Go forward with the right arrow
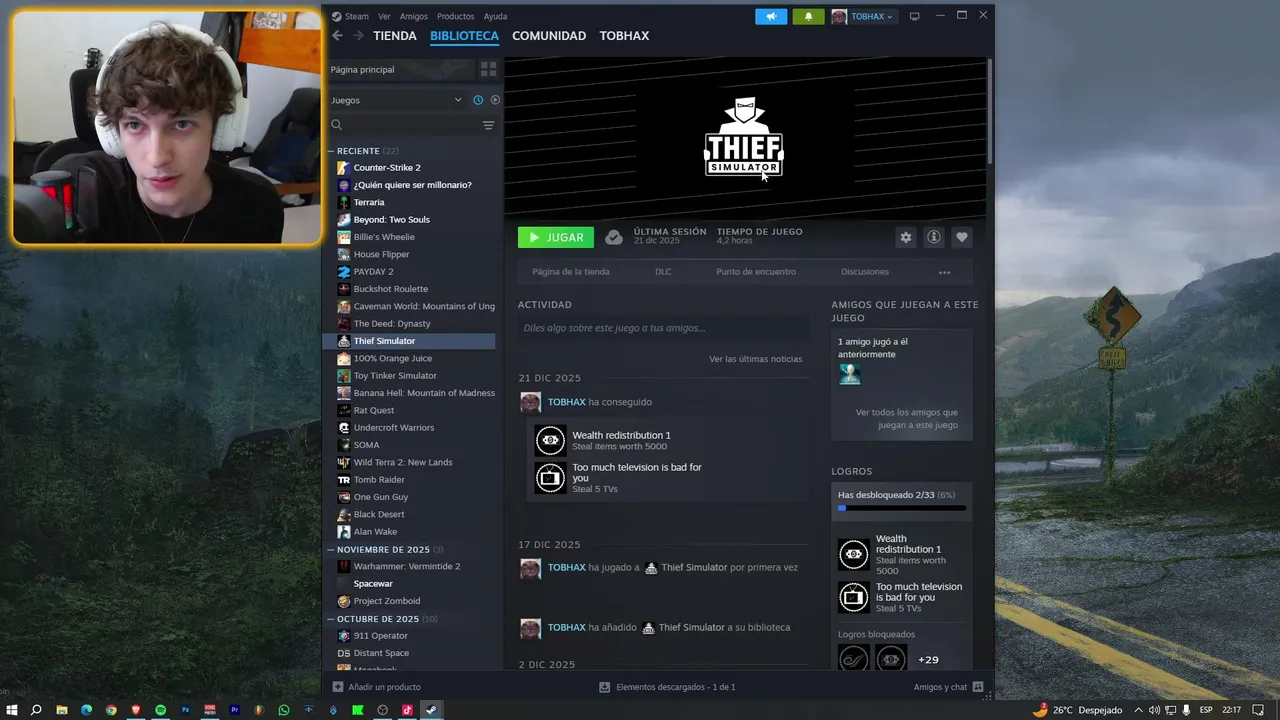This screenshot has width=1280, height=720. pyautogui.click(x=358, y=36)
